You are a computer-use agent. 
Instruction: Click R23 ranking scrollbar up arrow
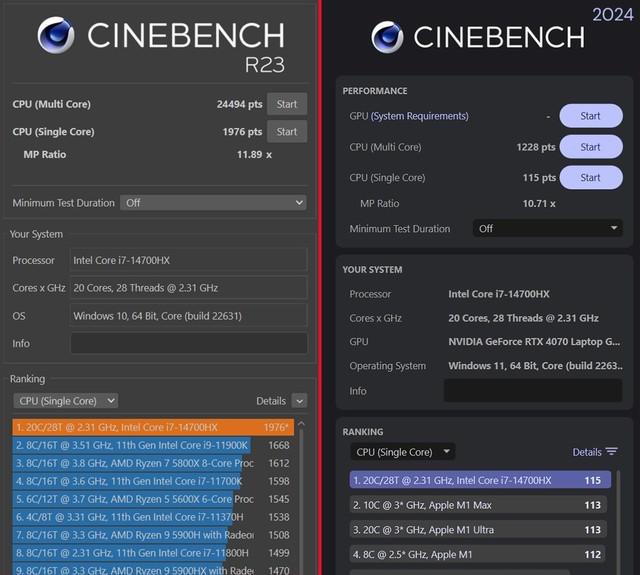pos(301,424)
